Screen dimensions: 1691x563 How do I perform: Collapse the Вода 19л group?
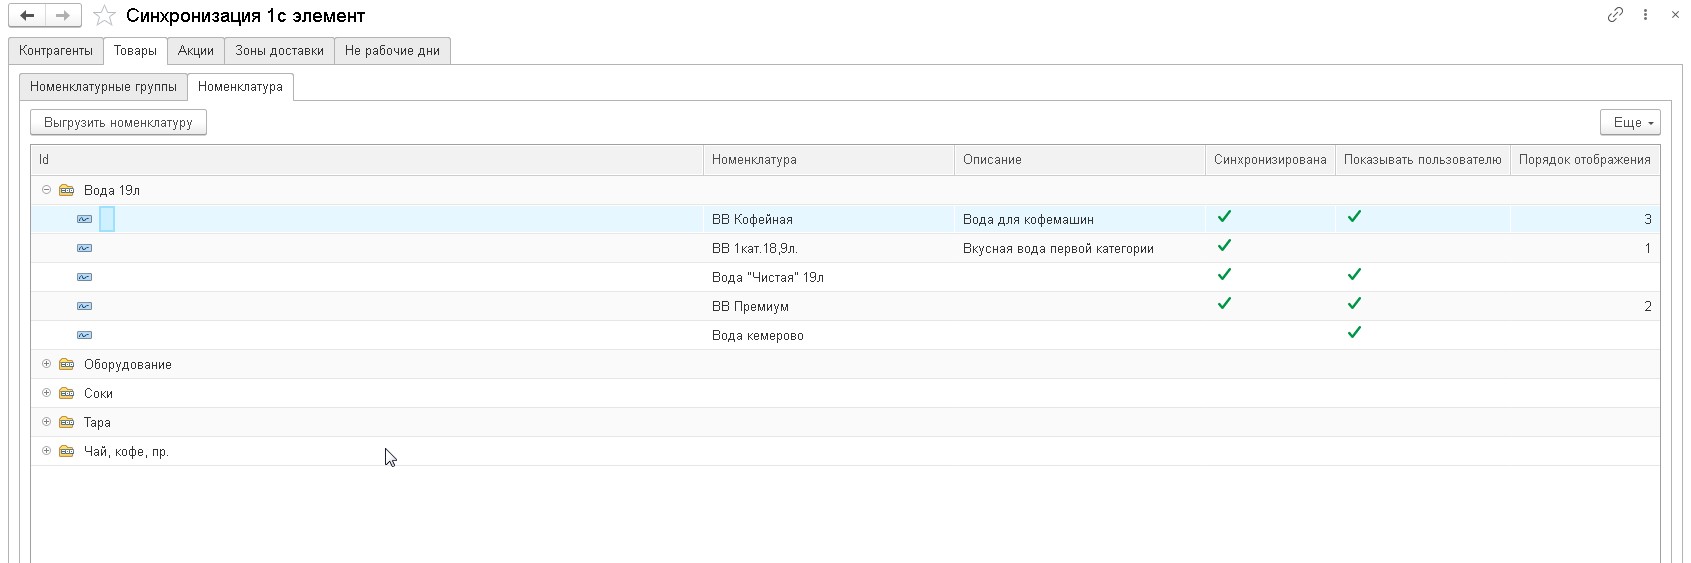[x=46, y=190]
